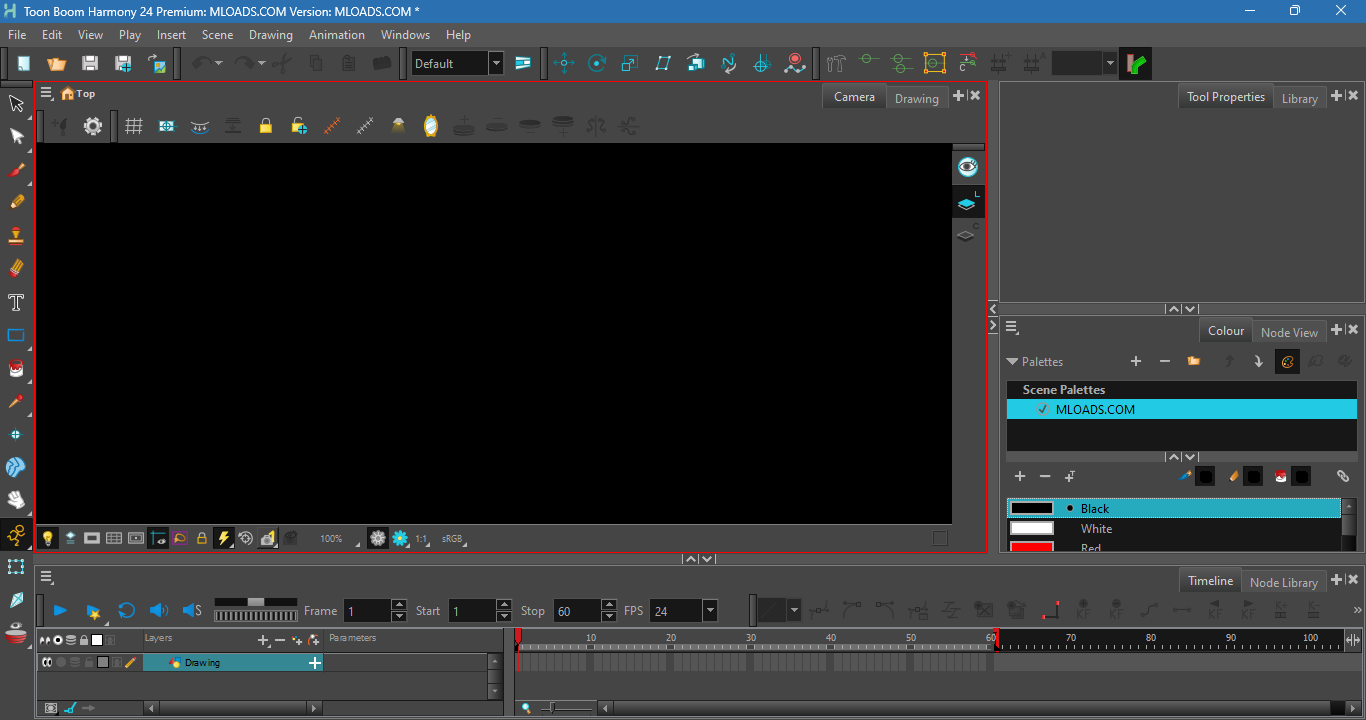Switch to the Node View tab
This screenshot has height=720, width=1366.
(1289, 332)
